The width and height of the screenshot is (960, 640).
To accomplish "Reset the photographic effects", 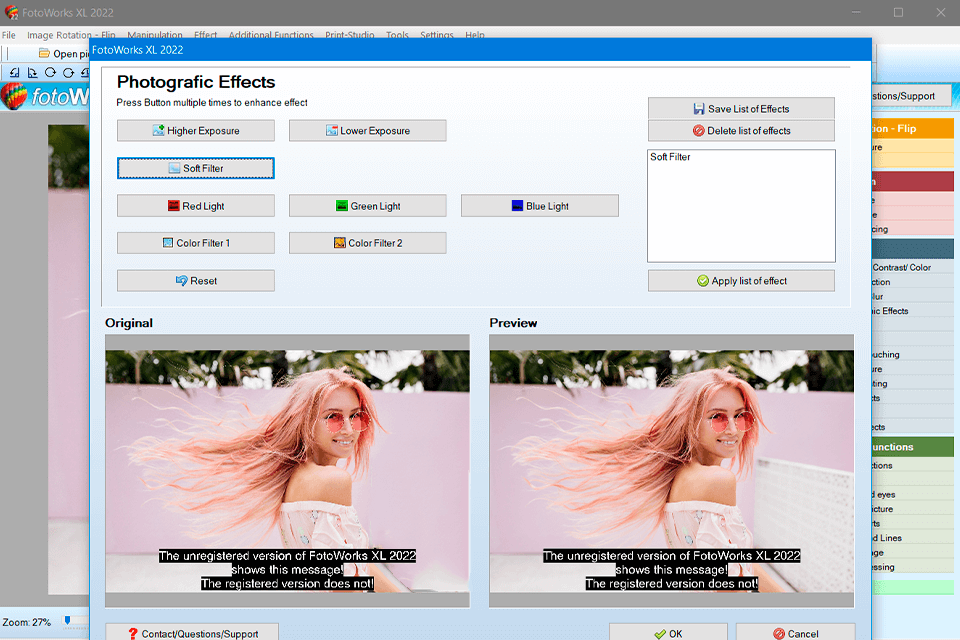I will [x=196, y=280].
